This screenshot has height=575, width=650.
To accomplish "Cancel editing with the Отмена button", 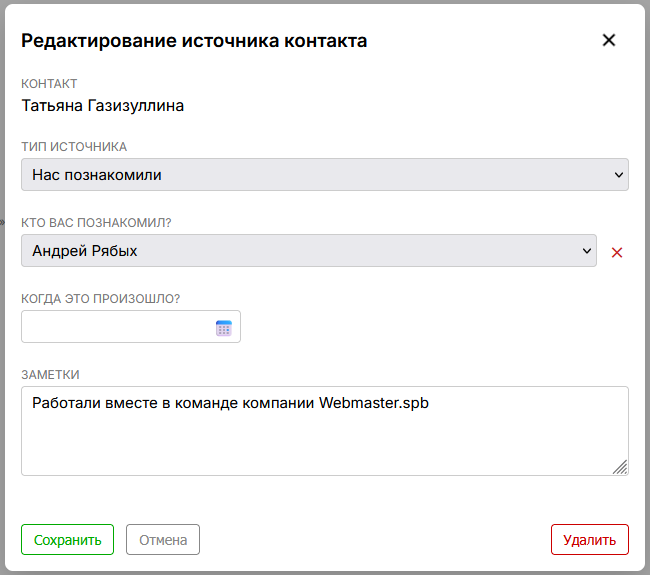I will tap(163, 540).
